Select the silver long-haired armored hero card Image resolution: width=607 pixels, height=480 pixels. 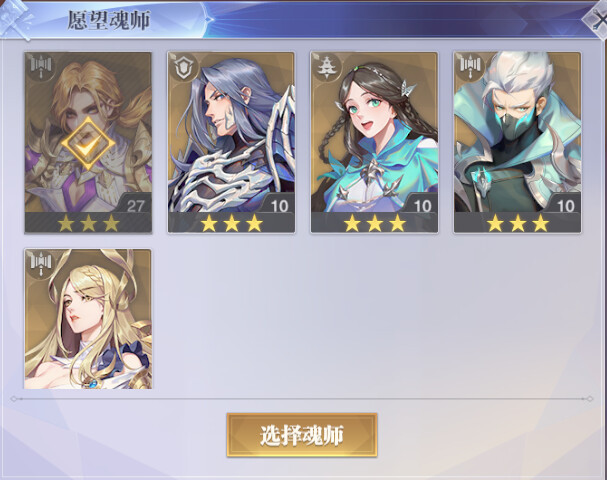pos(231,143)
